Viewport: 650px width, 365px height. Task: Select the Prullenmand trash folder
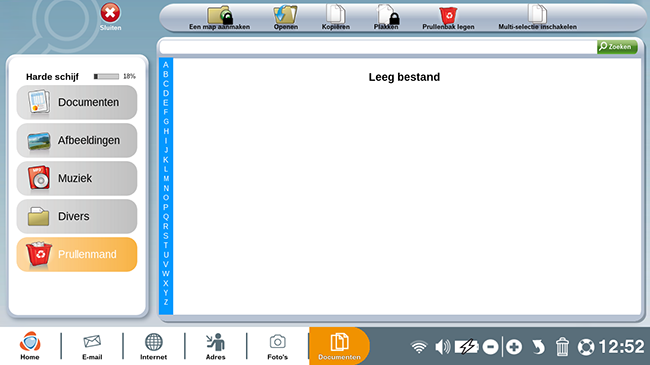pyautogui.click(x=77, y=254)
